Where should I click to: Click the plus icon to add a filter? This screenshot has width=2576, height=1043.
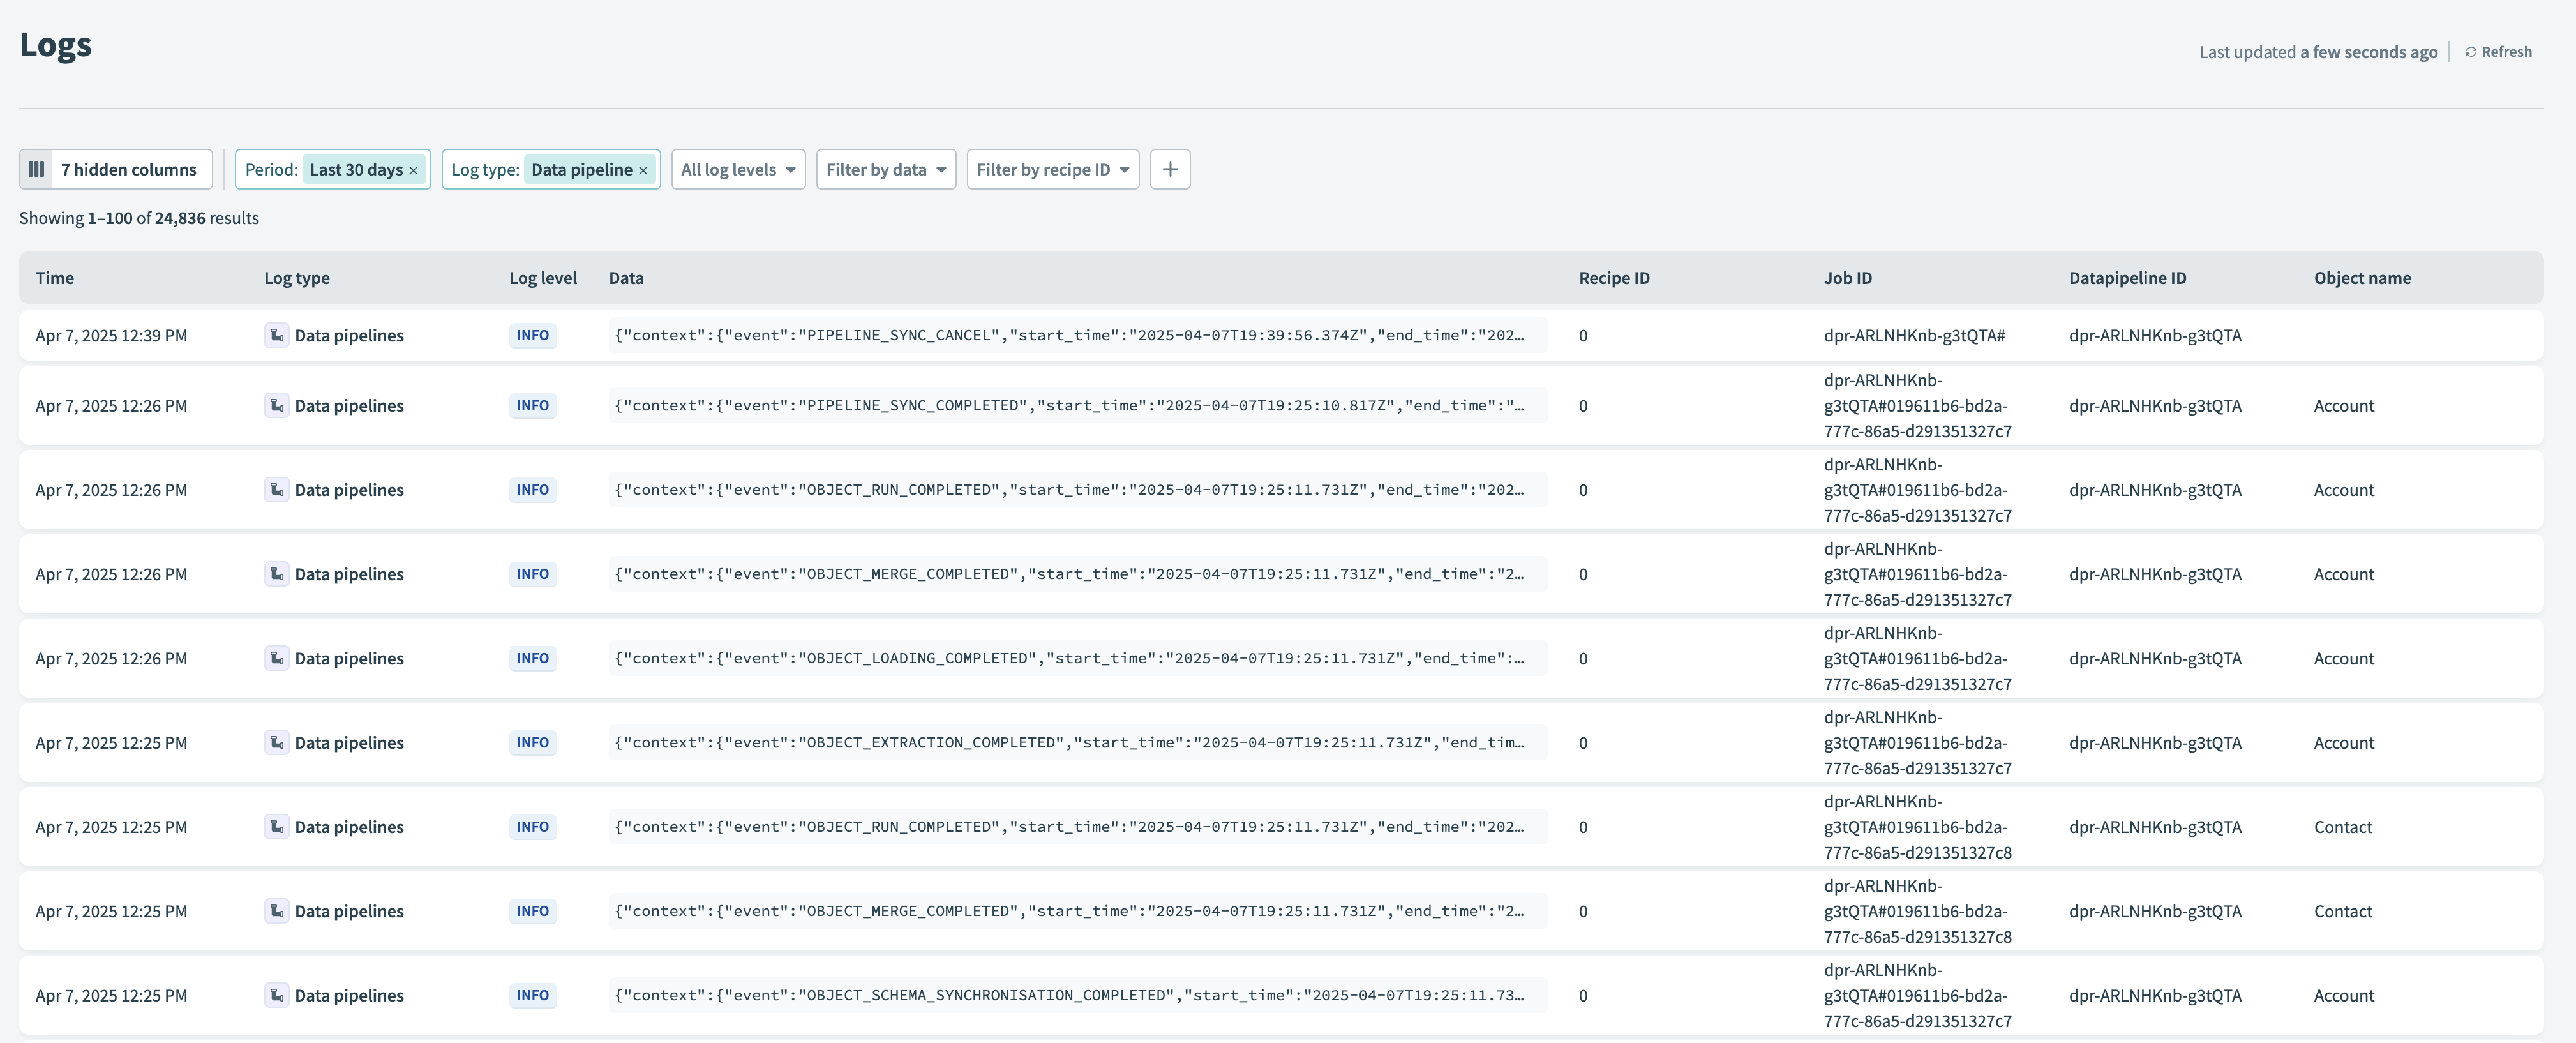pyautogui.click(x=1170, y=169)
